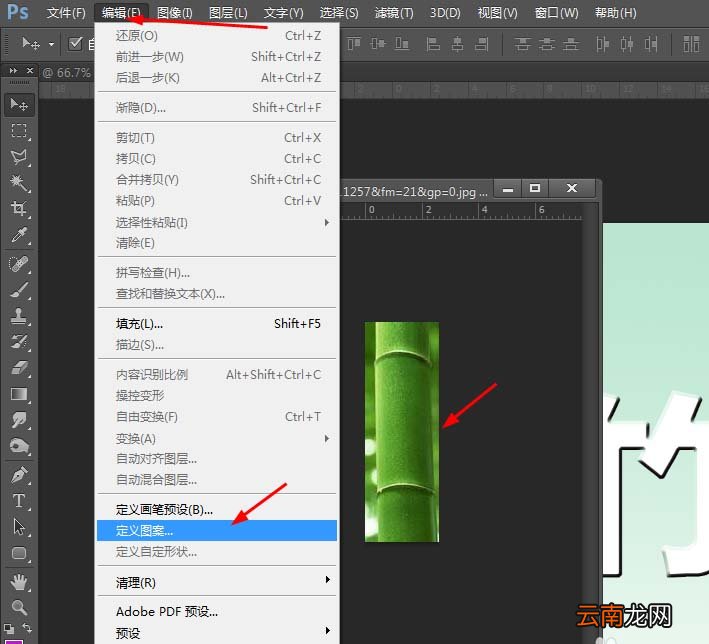Click the jpg document window title bar
709x644 pixels.
414,192
